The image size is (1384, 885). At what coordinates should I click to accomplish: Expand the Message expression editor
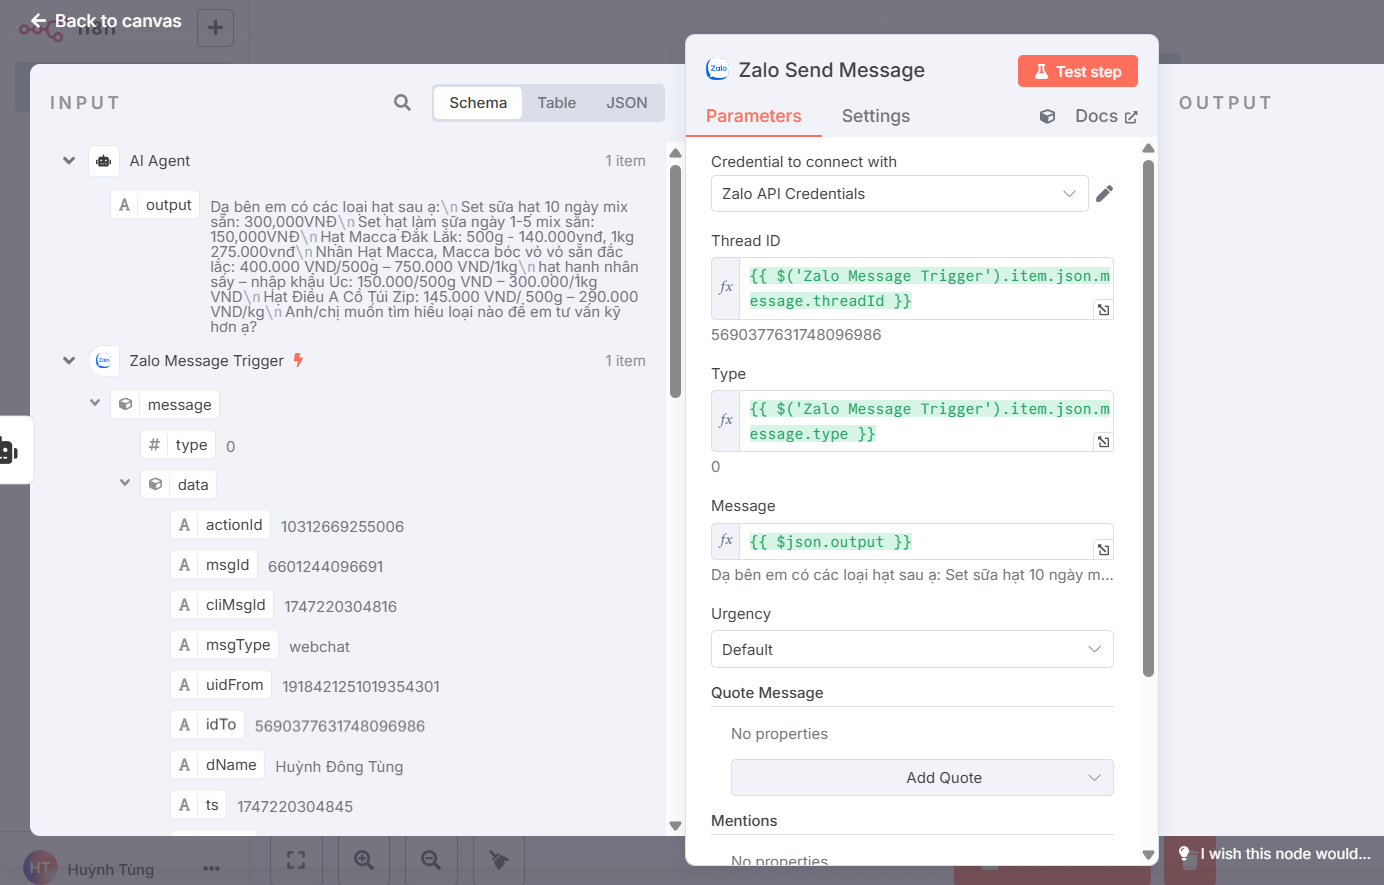click(1103, 549)
